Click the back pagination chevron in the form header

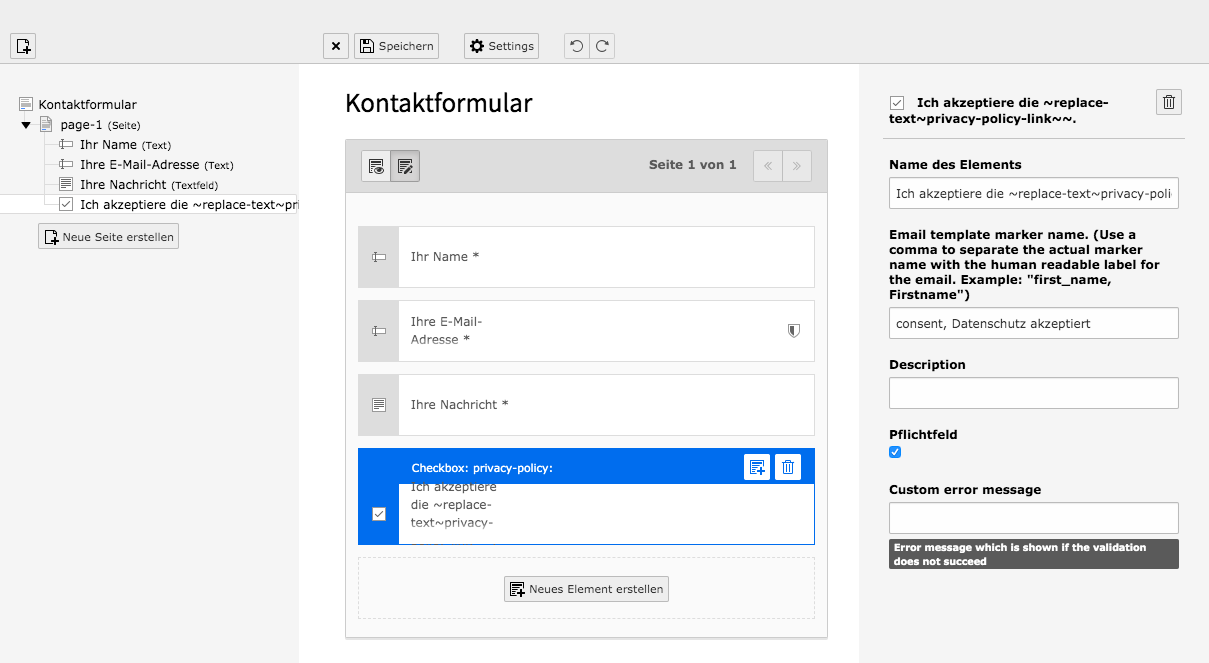pos(768,165)
